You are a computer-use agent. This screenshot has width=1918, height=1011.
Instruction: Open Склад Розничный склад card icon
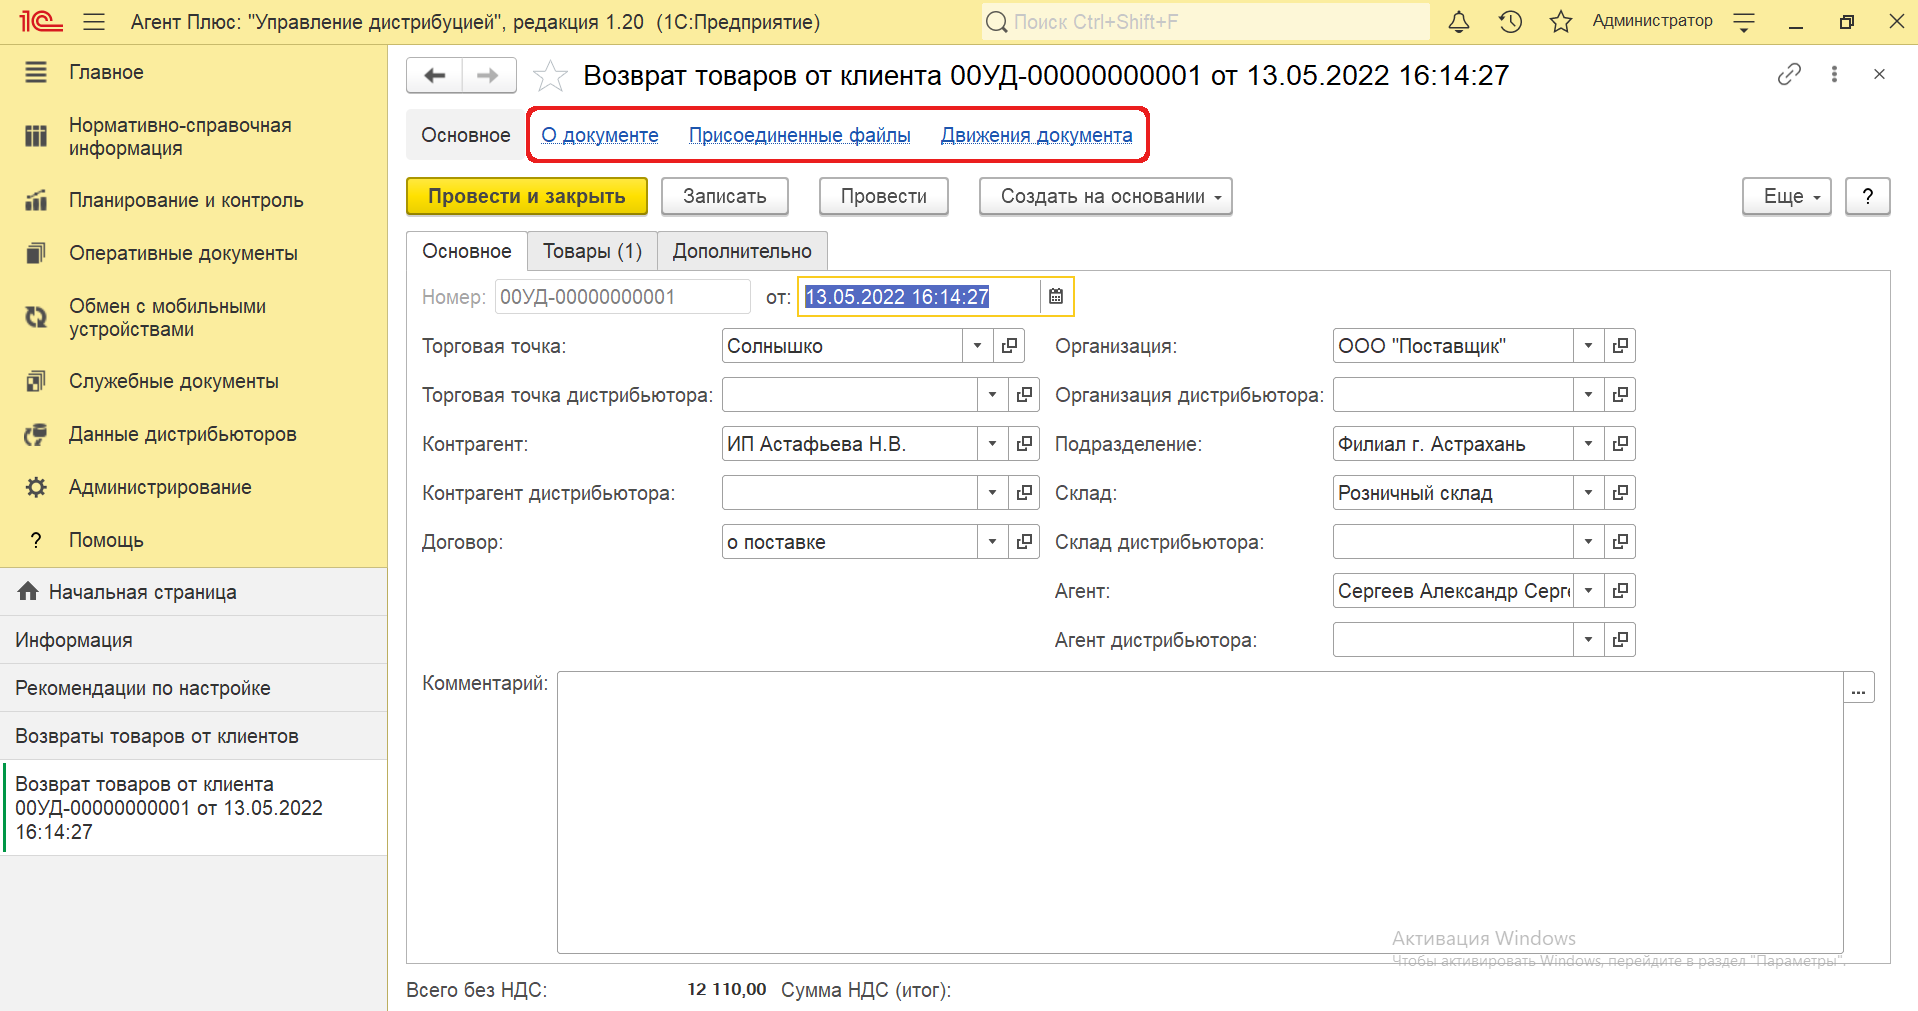pos(1620,492)
